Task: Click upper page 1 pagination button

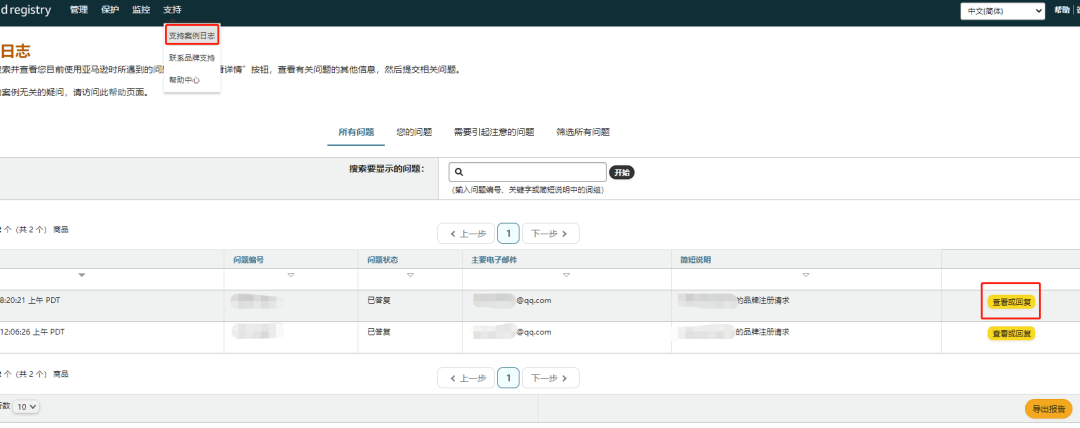Action: 508,234
